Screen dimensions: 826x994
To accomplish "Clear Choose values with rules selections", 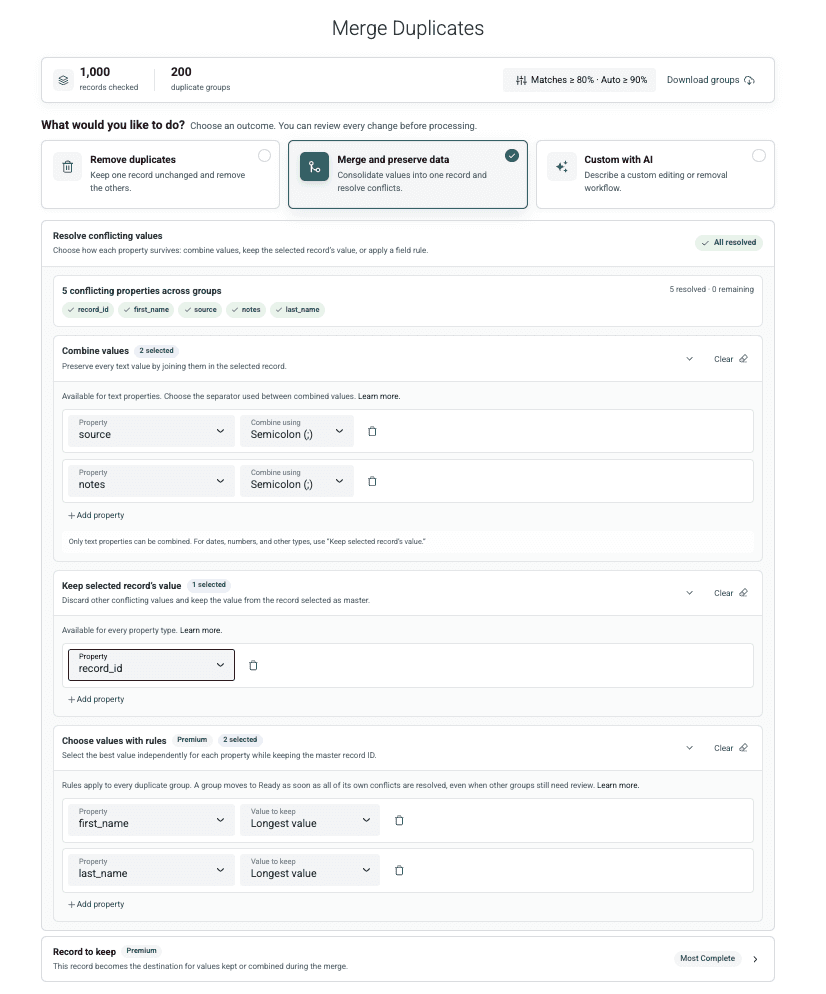I will pyautogui.click(x=731, y=748).
